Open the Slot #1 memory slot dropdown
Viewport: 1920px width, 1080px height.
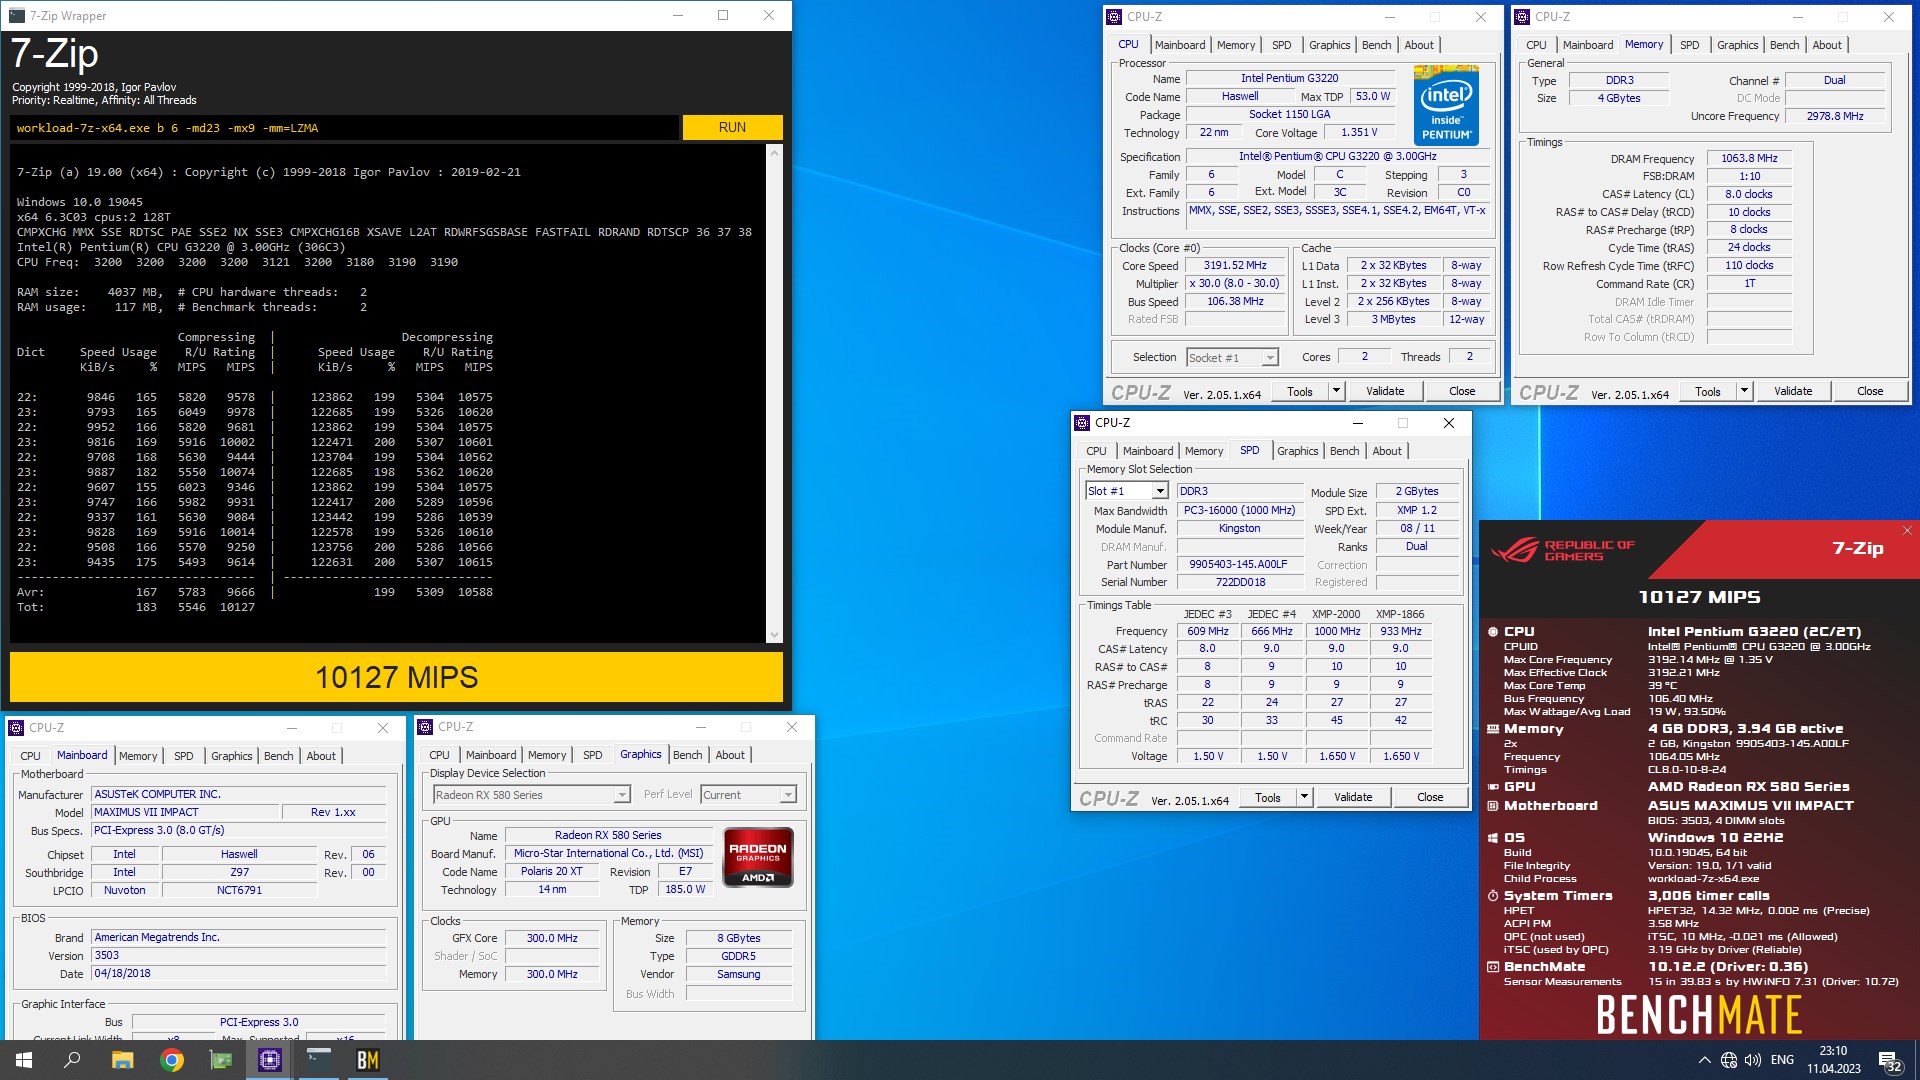[x=1126, y=491]
